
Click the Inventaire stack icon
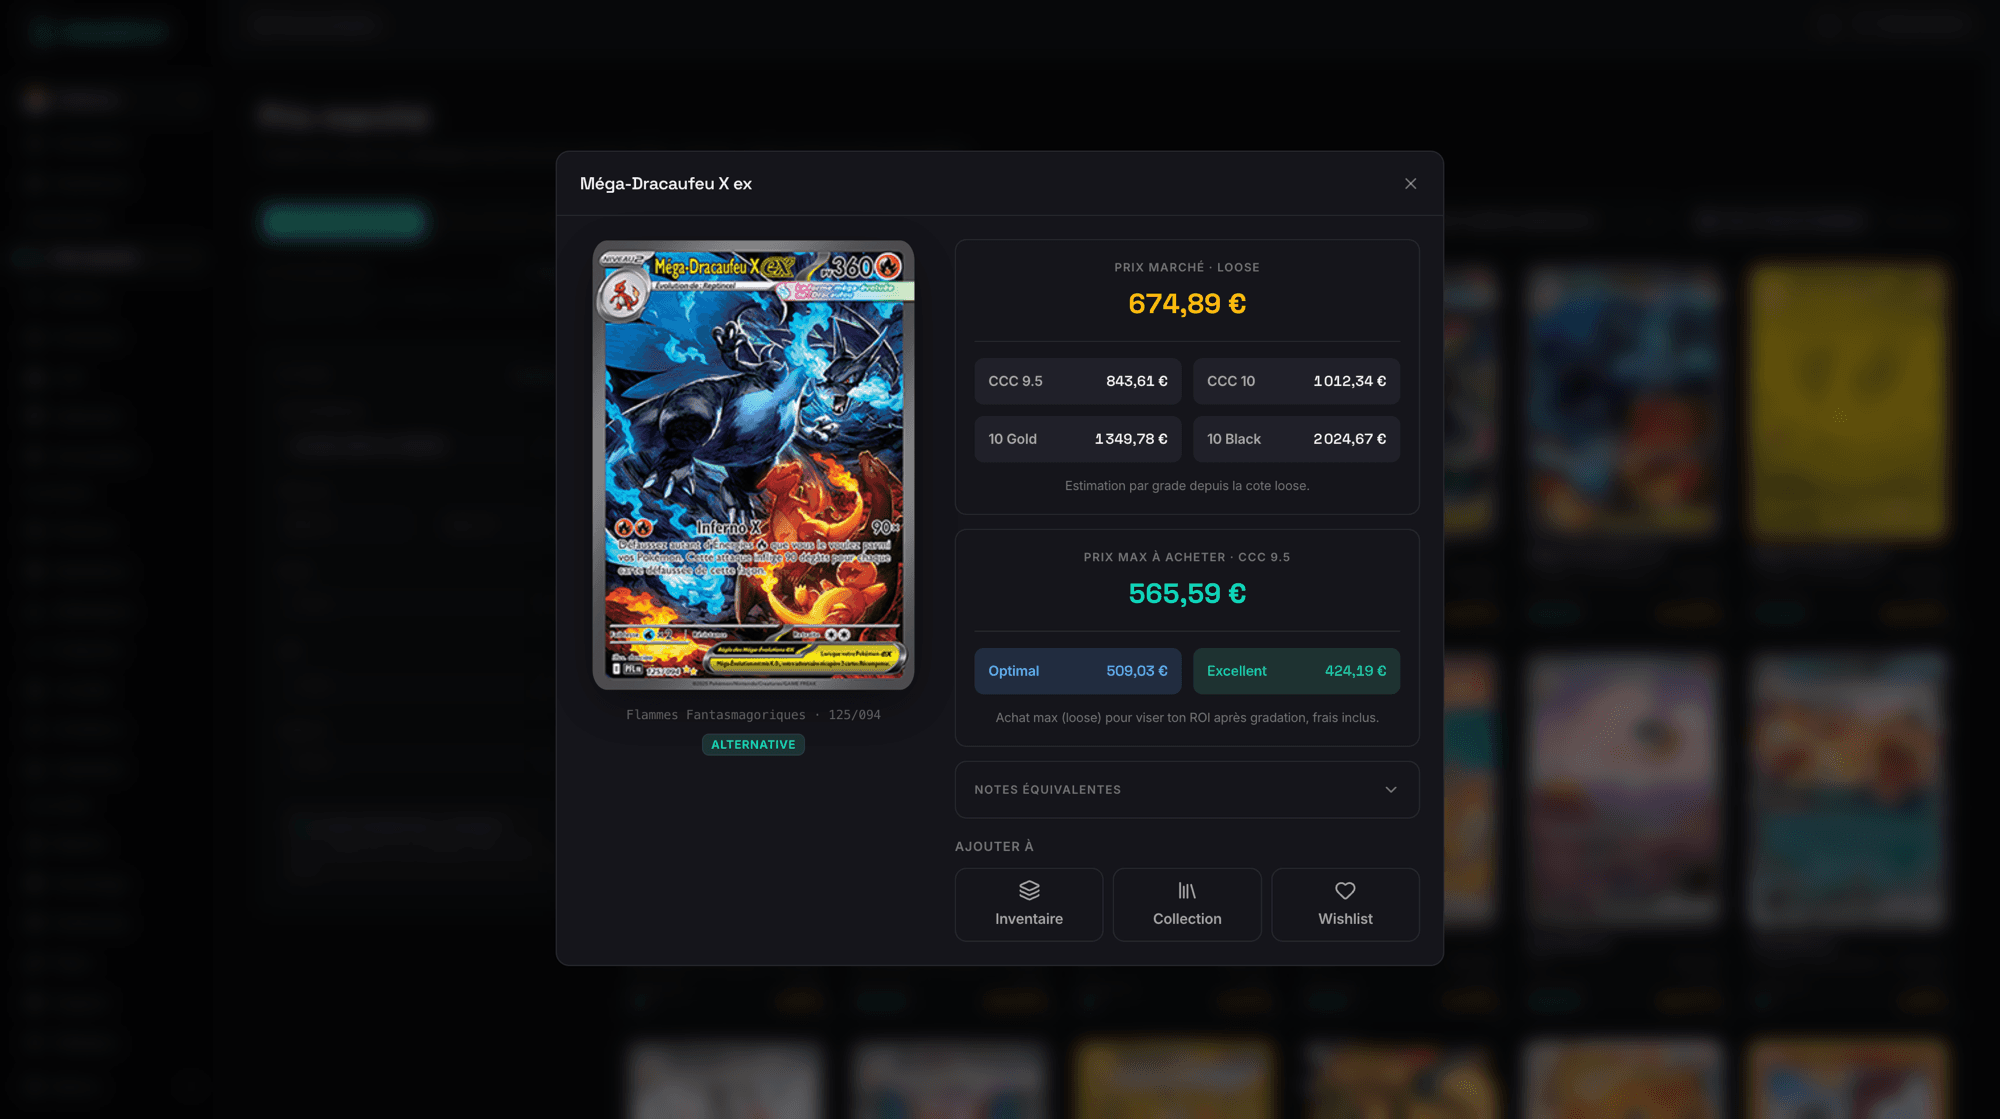pos(1029,890)
